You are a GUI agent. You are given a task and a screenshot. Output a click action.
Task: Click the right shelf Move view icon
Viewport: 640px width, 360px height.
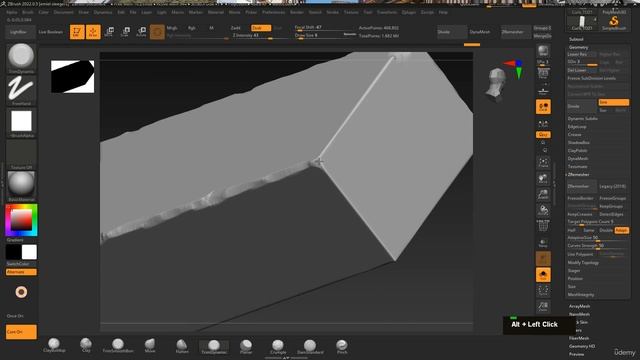tap(543, 178)
